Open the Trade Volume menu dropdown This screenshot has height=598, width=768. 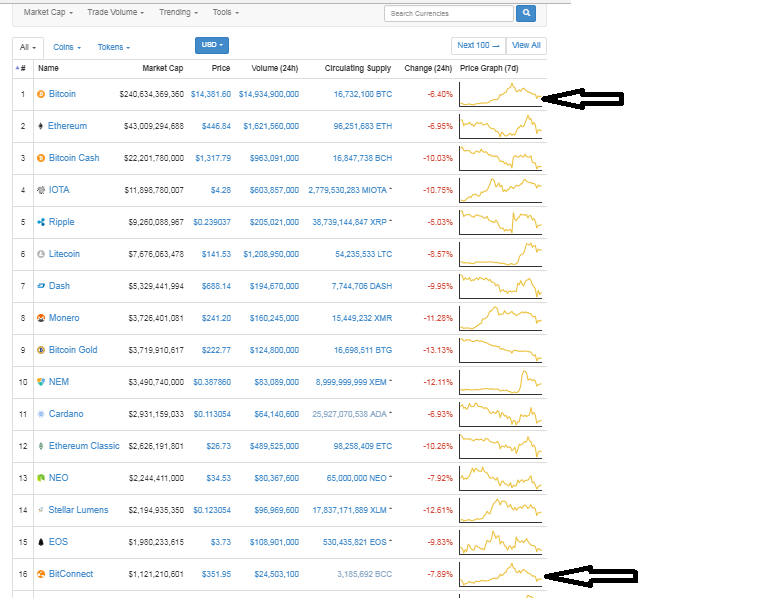(x=116, y=12)
